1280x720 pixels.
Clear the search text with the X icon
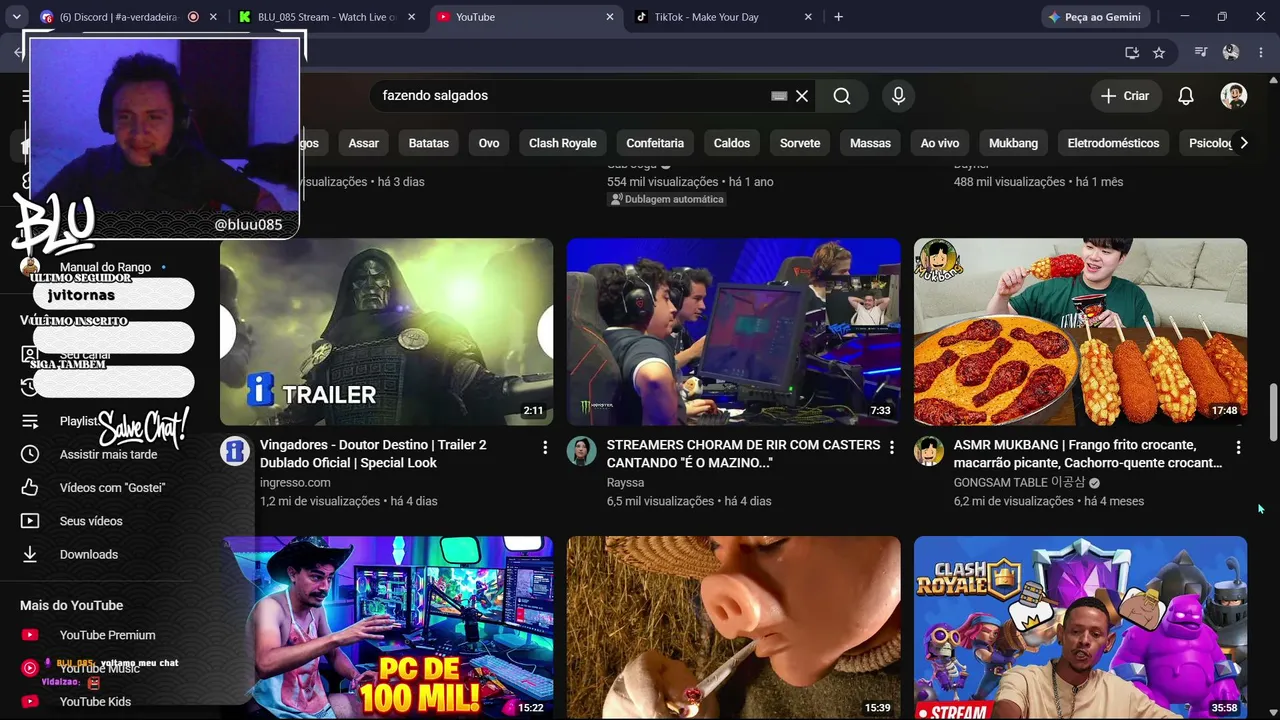(x=802, y=96)
